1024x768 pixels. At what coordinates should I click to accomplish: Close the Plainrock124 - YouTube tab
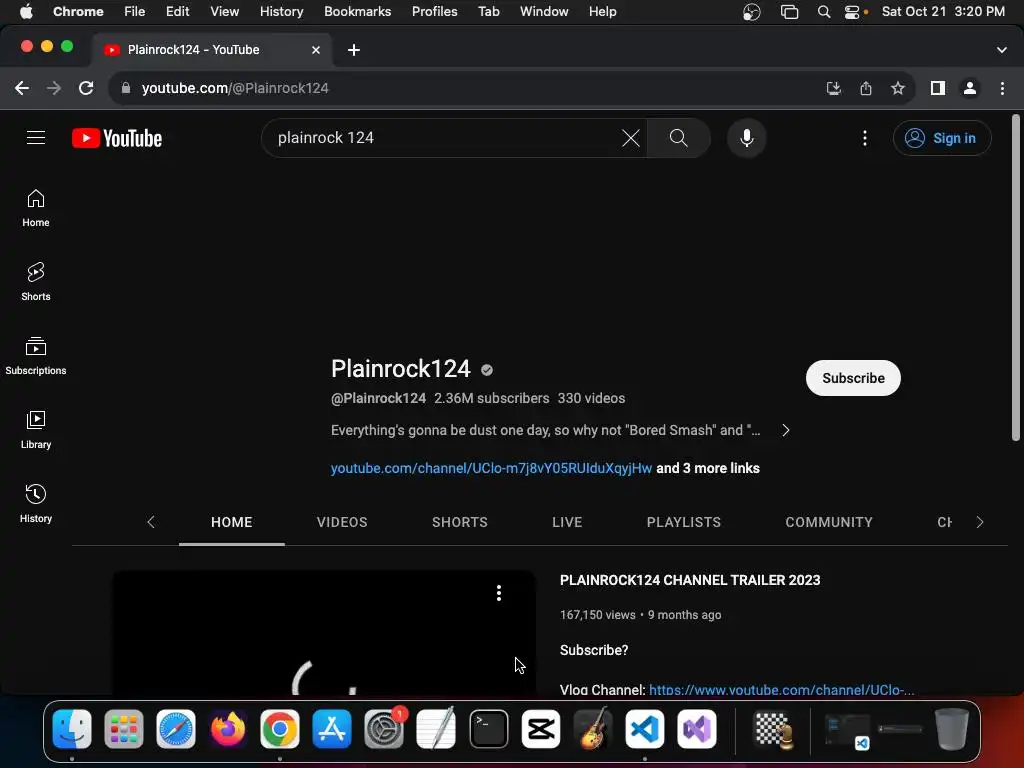click(x=315, y=50)
